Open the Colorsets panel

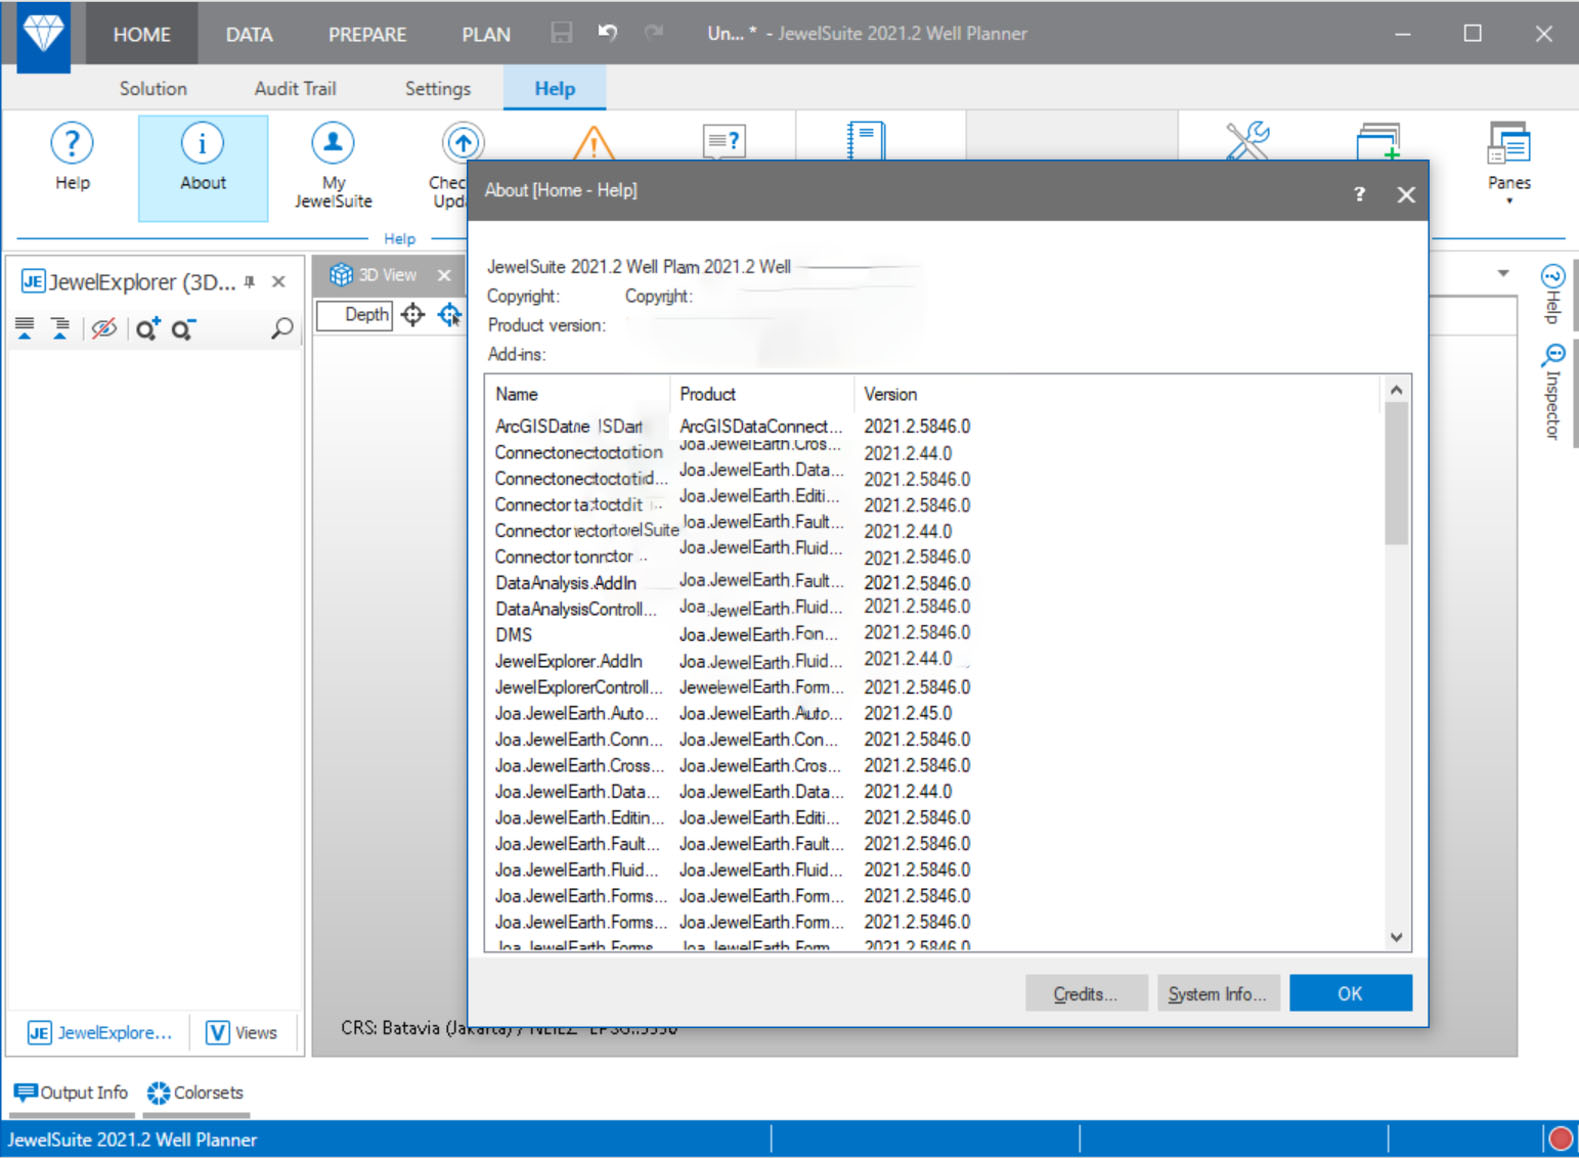tap(195, 1092)
